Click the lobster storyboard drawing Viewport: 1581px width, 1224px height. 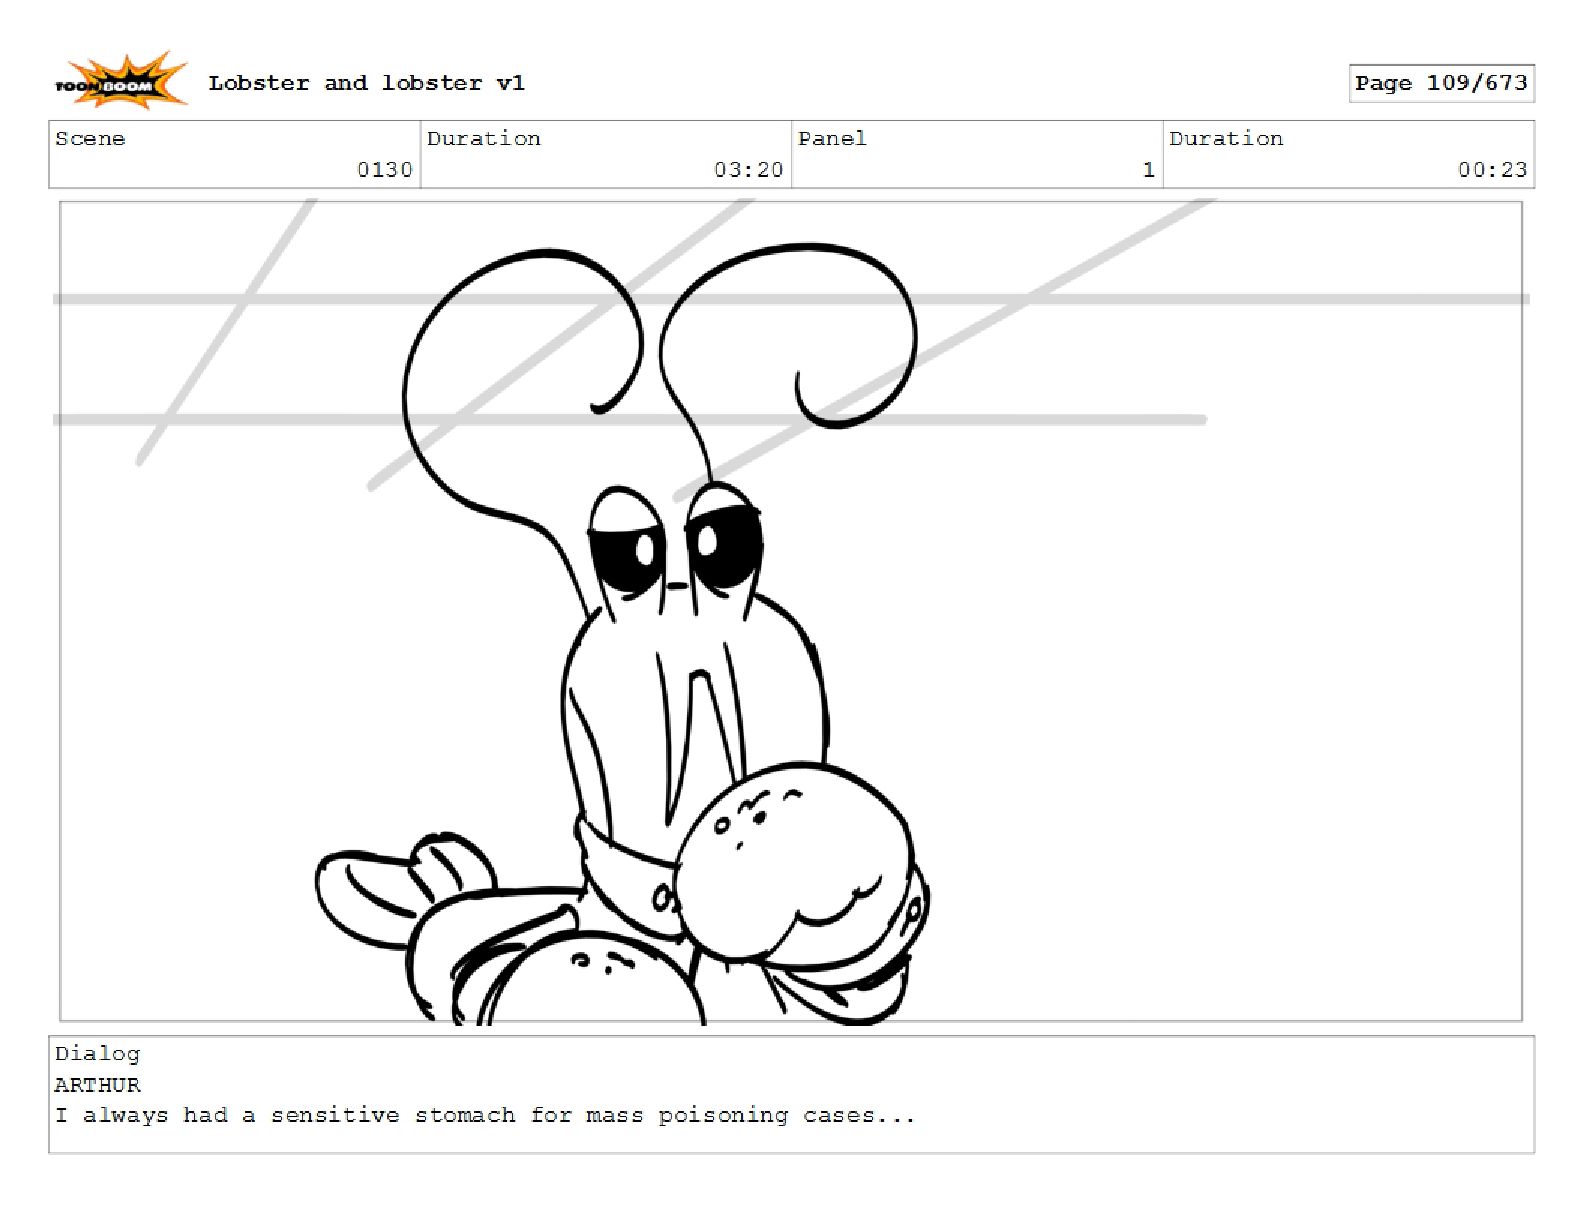click(x=790, y=611)
